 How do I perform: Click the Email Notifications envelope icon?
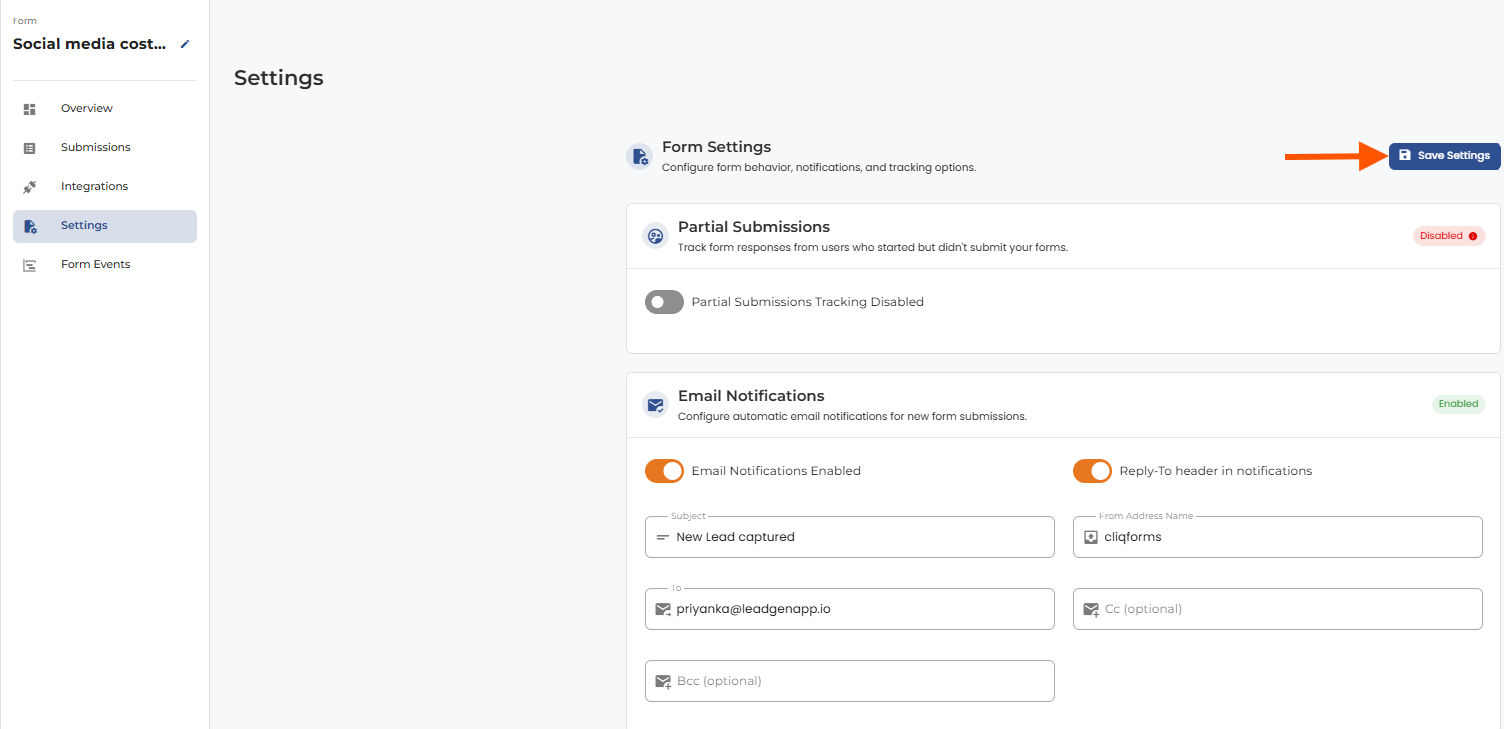tap(656, 405)
